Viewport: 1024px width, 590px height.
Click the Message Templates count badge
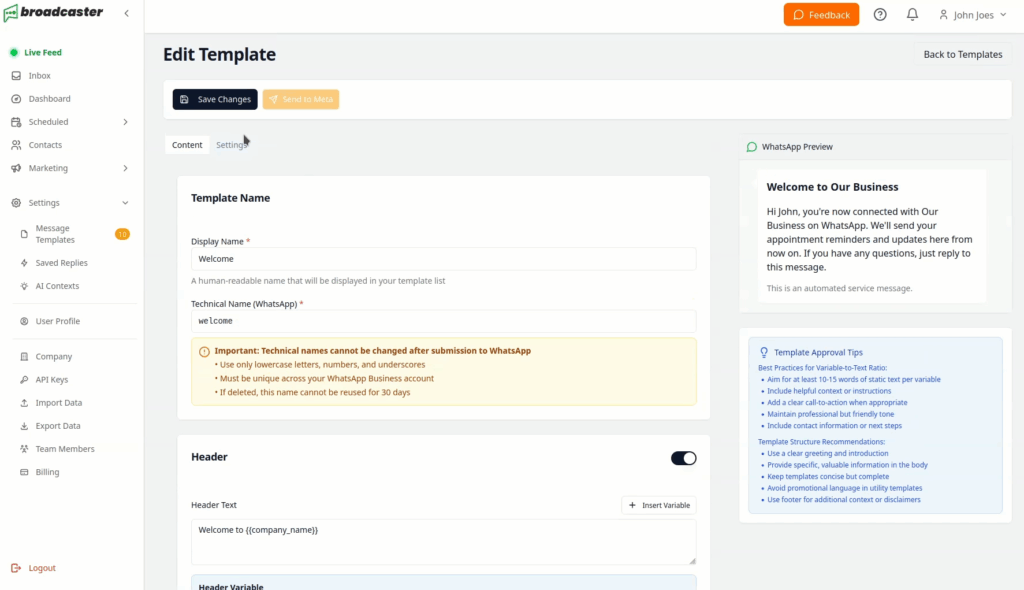coord(122,234)
